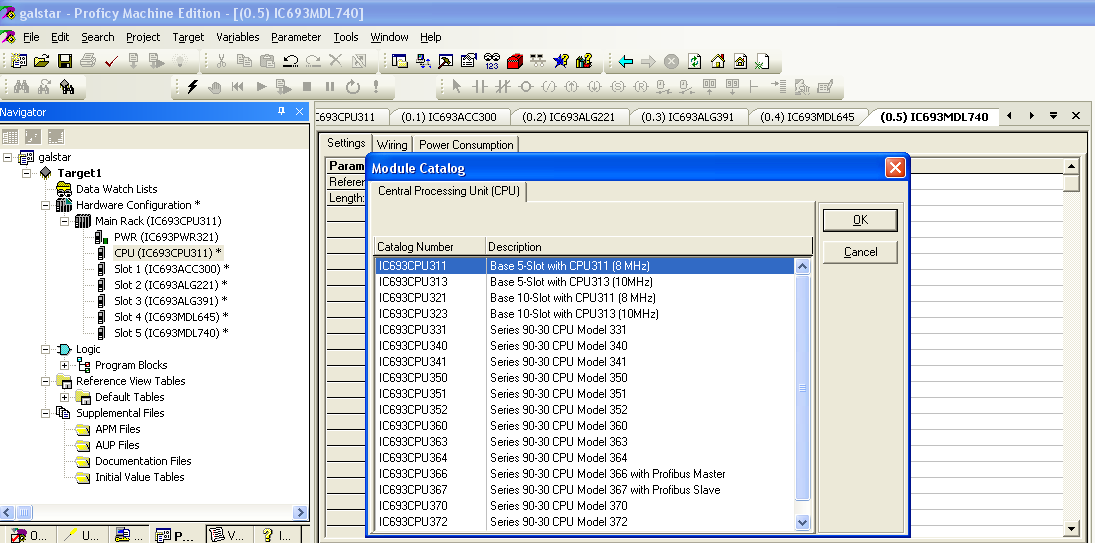Select IC693CPU331 catalog entry

[x=585, y=329]
